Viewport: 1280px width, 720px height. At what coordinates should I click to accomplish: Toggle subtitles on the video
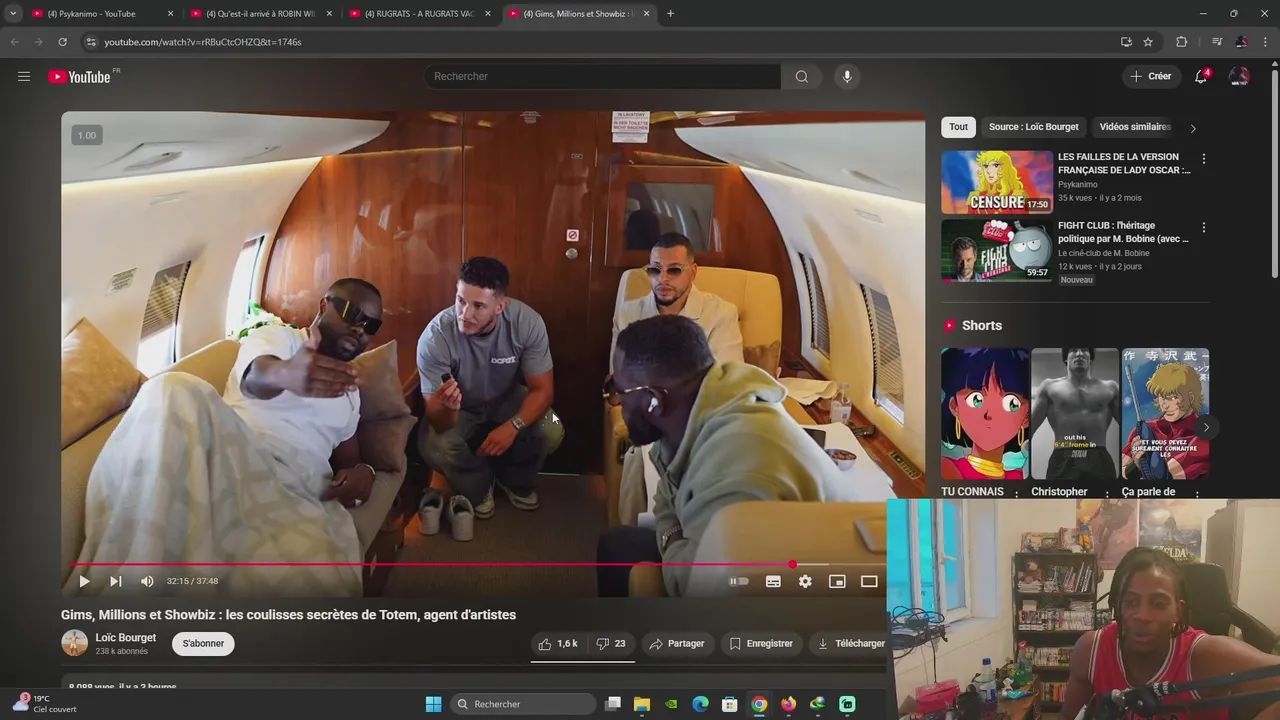(x=773, y=581)
